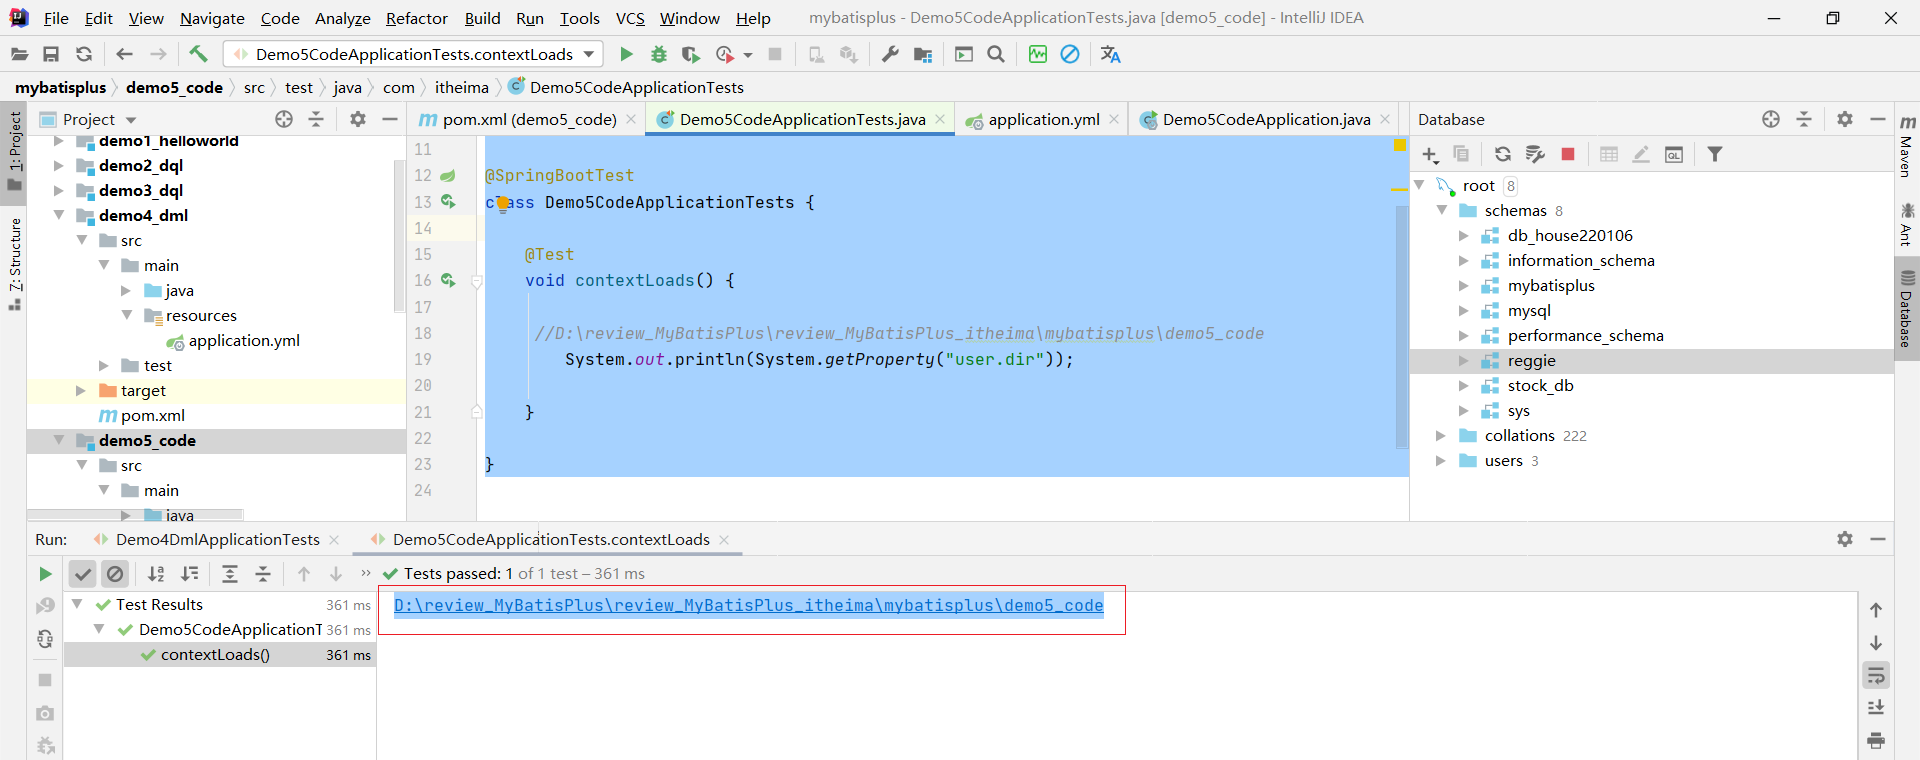Click the itheima breadcrumb in the navigation bar
The height and width of the screenshot is (760, 1920).
click(x=462, y=87)
